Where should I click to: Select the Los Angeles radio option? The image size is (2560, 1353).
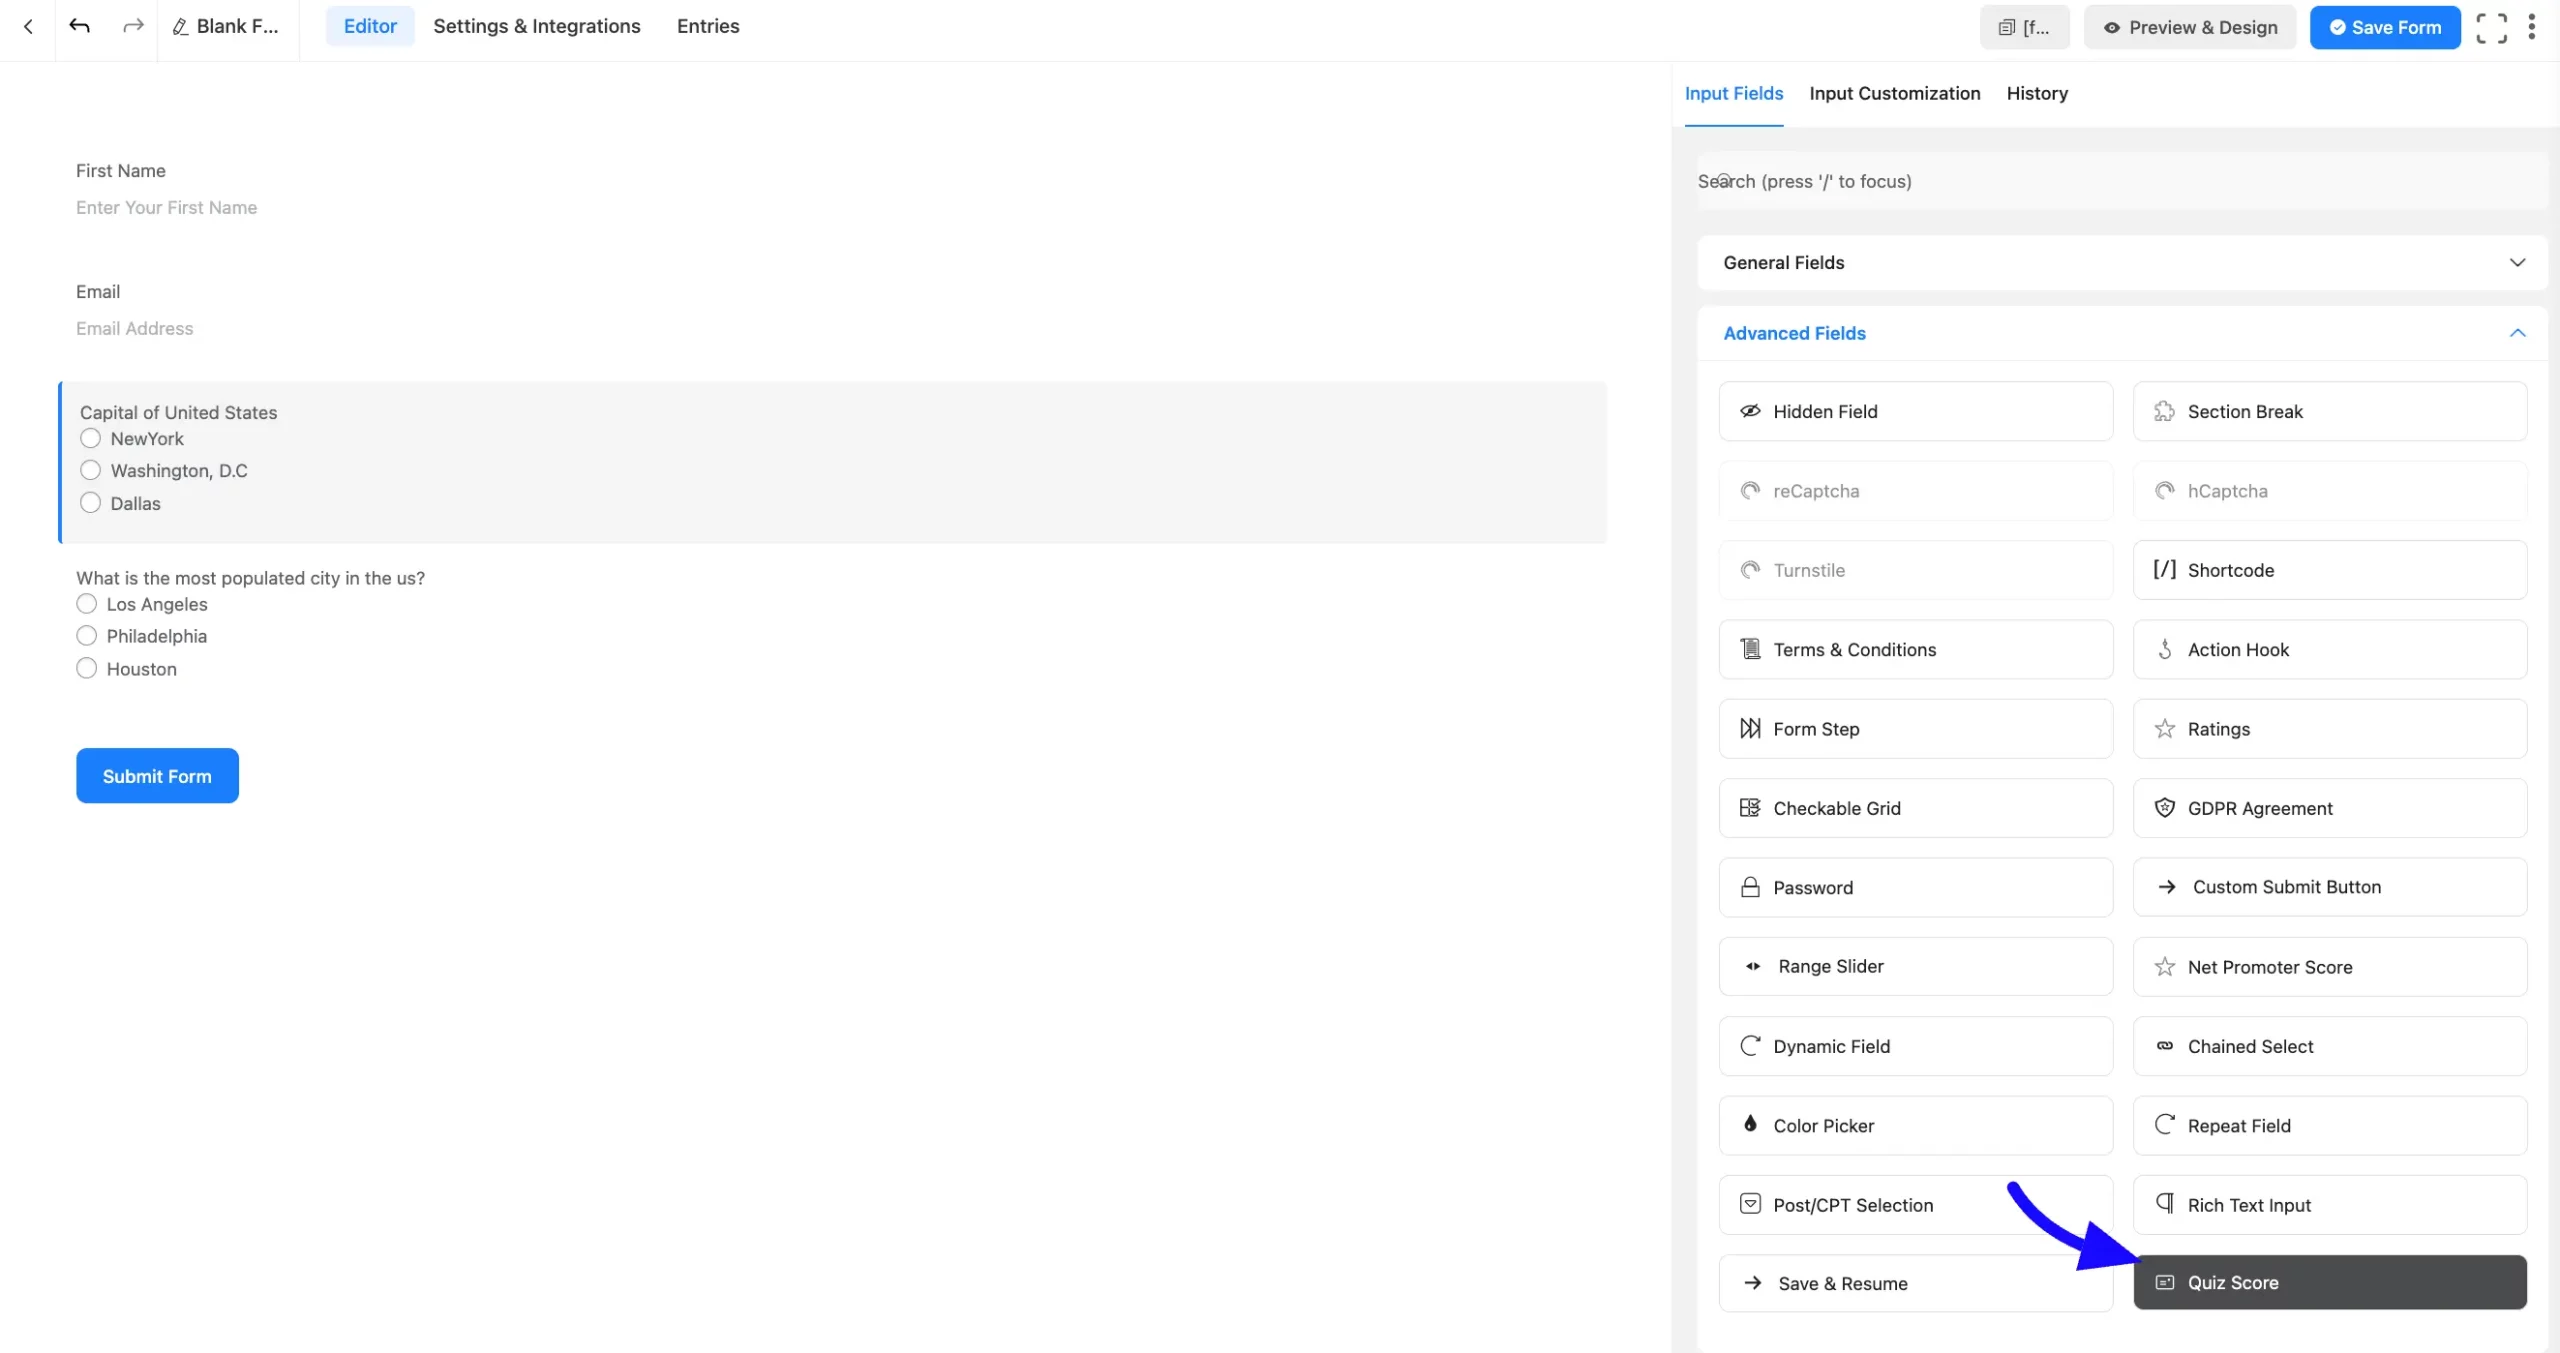point(87,604)
